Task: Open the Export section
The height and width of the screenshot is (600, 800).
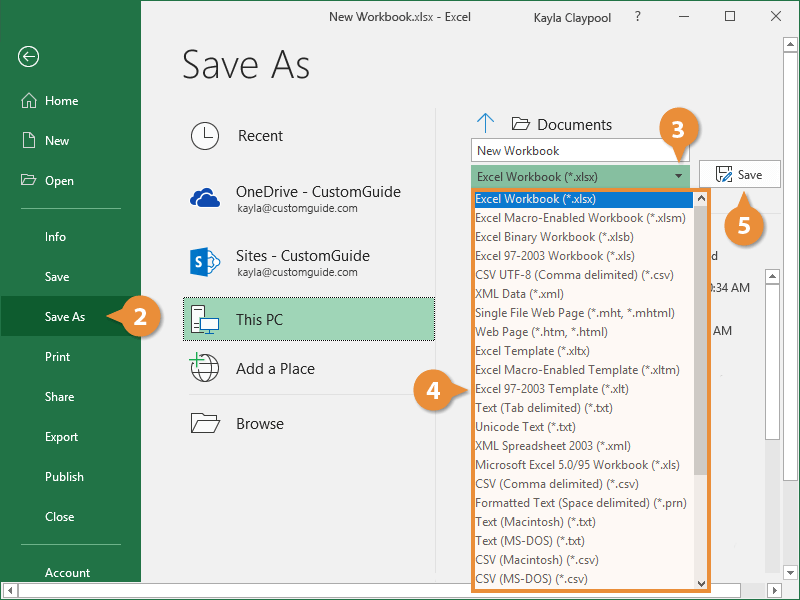Action: tap(60, 436)
